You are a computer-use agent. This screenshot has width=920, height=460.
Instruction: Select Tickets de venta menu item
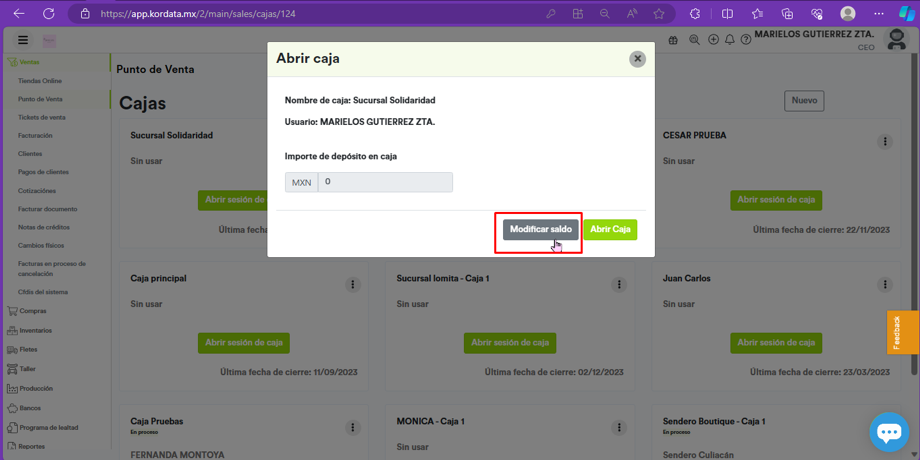click(41, 117)
